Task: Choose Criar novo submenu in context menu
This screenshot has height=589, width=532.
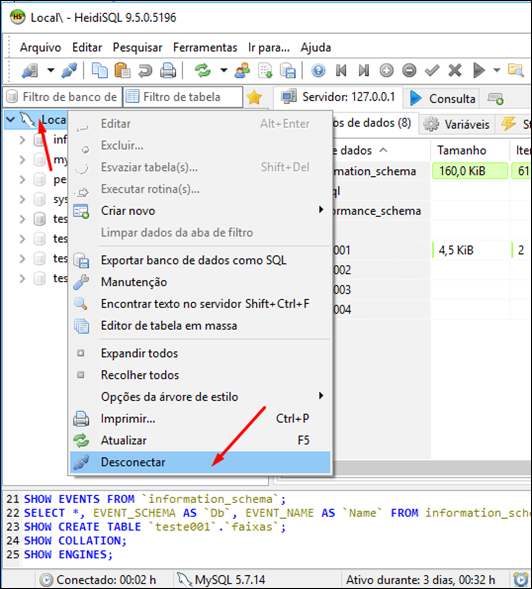Action: click(200, 211)
